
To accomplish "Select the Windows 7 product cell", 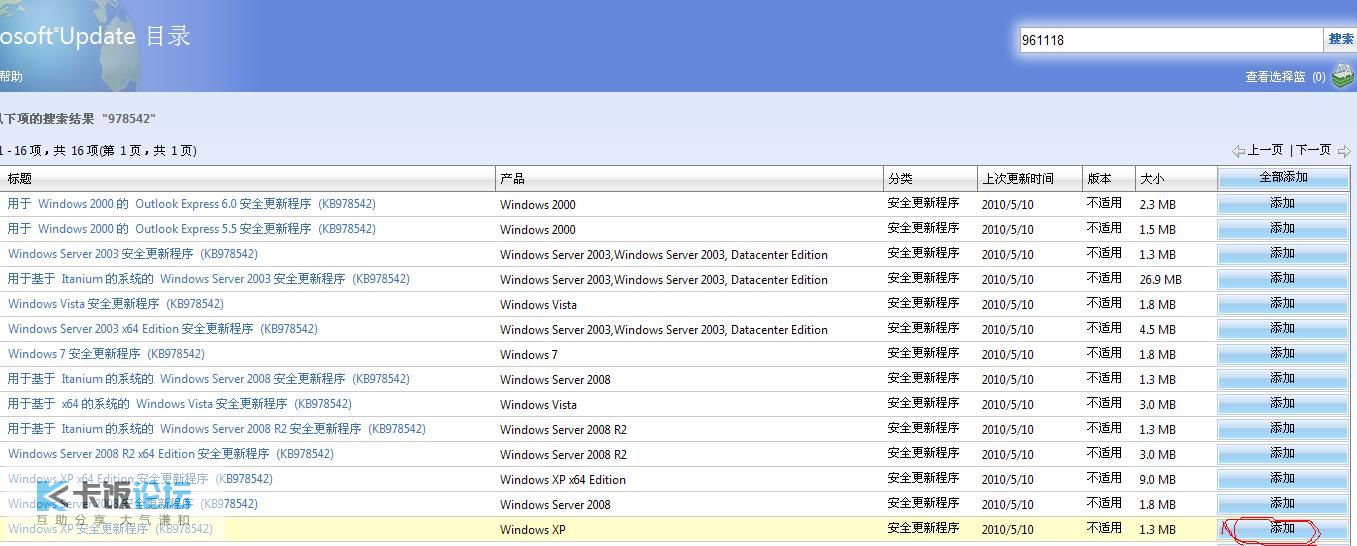I will (x=529, y=355).
